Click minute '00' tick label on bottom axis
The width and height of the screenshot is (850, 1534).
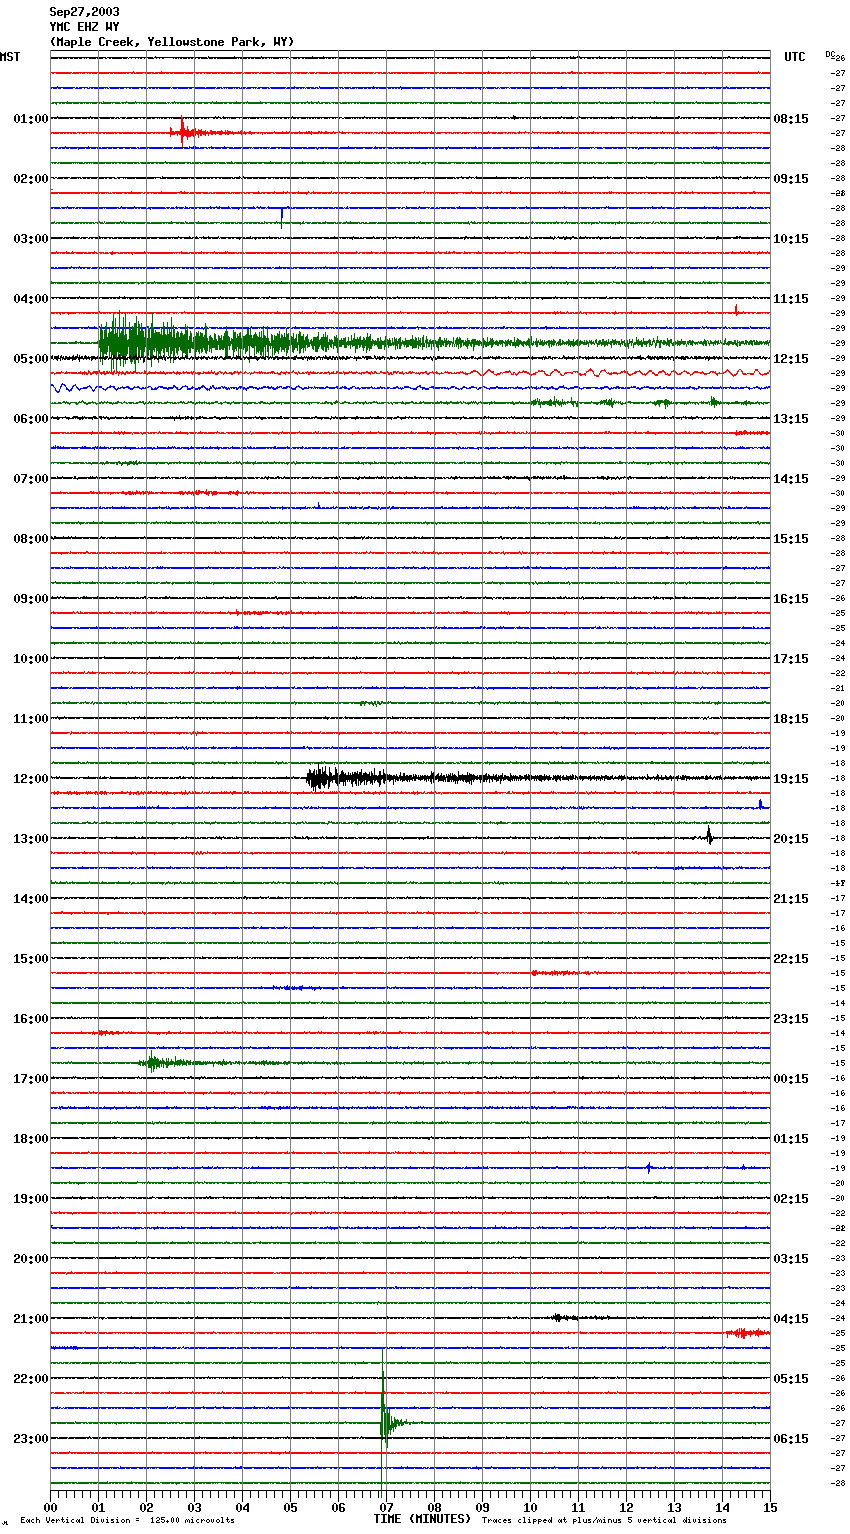coord(50,1508)
